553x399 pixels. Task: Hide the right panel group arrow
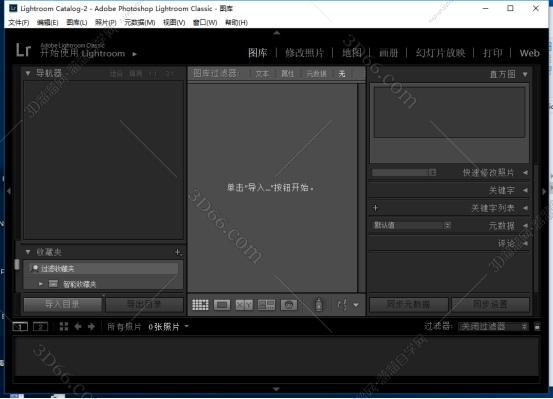click(x=544, y=191)
